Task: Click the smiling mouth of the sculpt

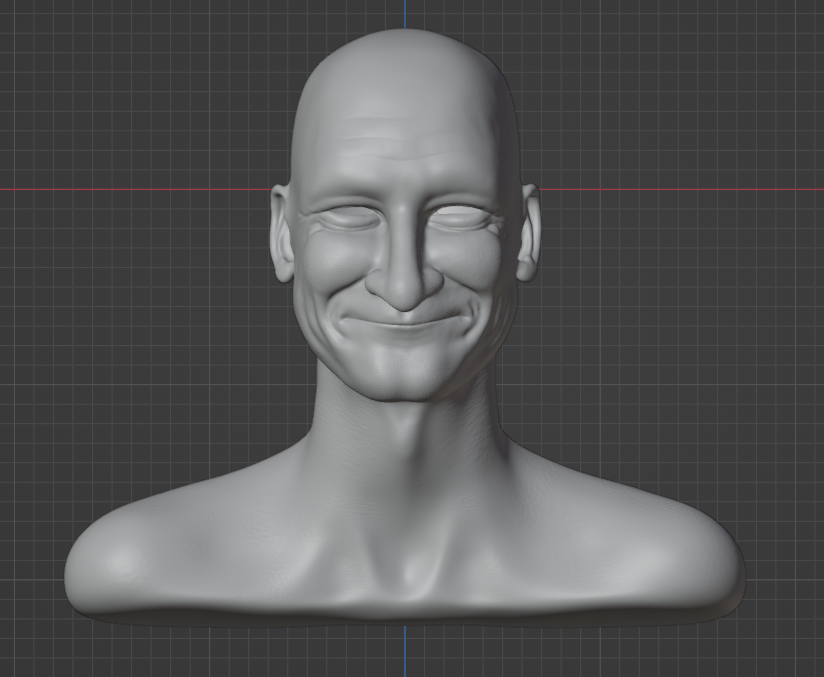Action: [406, 320]
